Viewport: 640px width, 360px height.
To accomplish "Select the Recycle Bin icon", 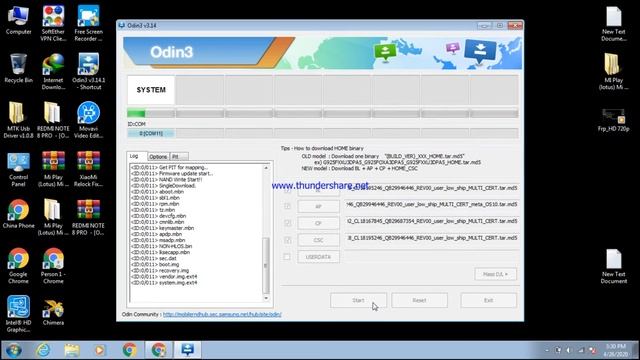I will [18, 69].
